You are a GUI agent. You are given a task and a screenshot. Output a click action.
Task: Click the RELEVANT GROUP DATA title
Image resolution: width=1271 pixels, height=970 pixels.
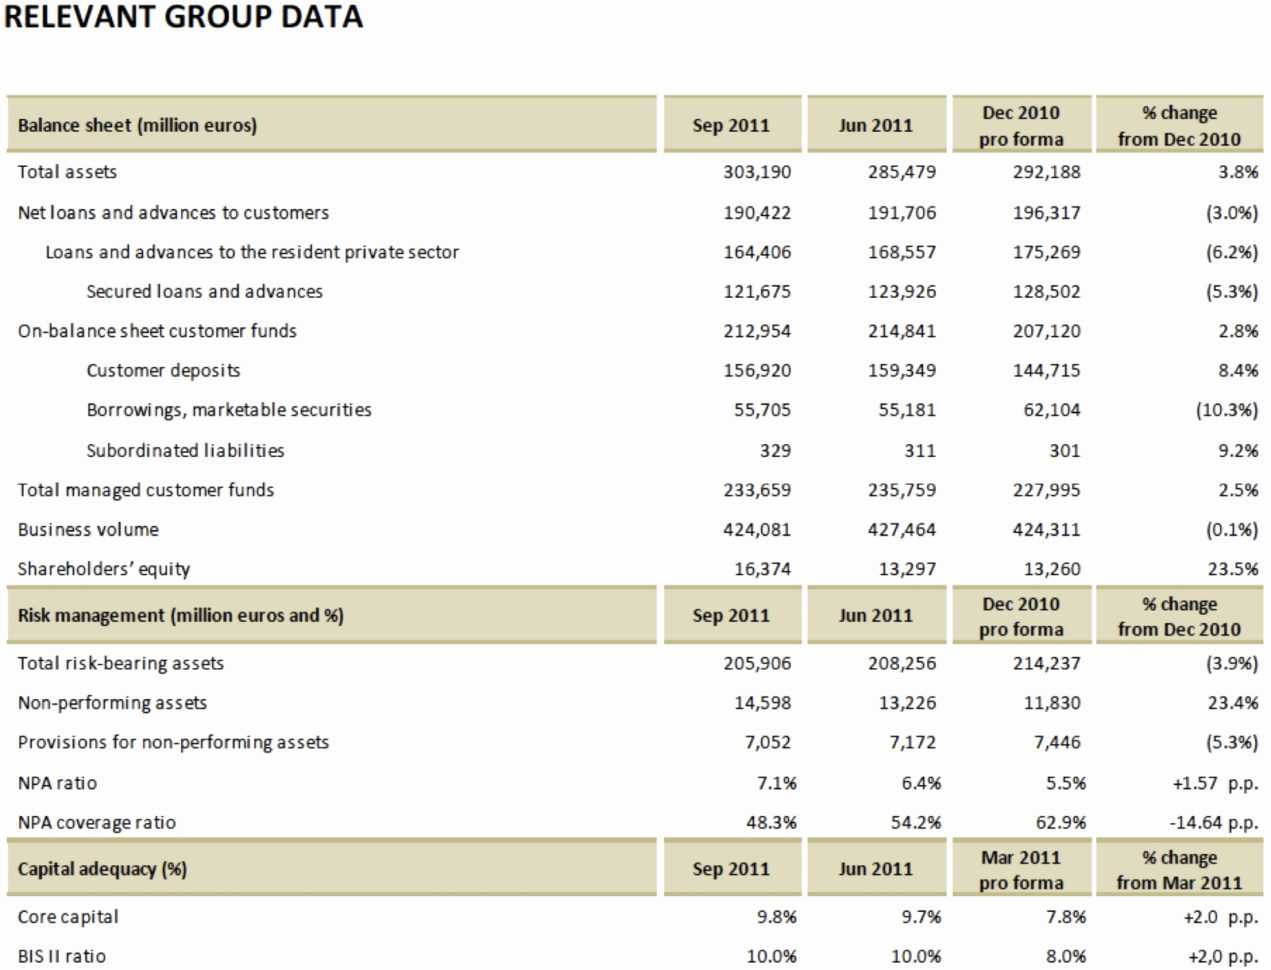click(185, 17)
